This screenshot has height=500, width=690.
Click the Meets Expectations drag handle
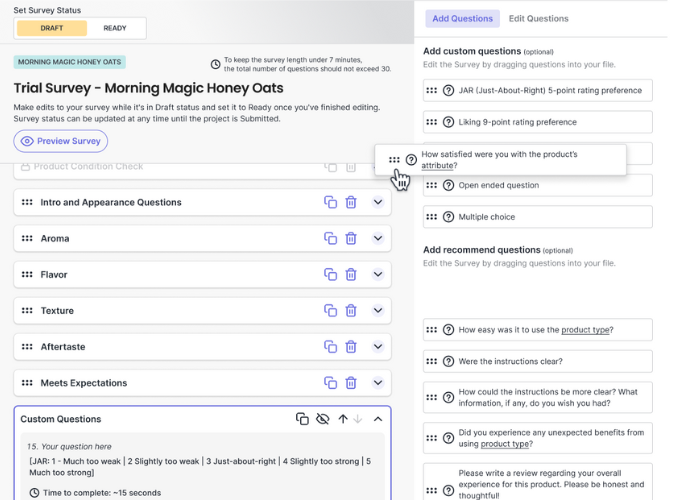point(27,383)
